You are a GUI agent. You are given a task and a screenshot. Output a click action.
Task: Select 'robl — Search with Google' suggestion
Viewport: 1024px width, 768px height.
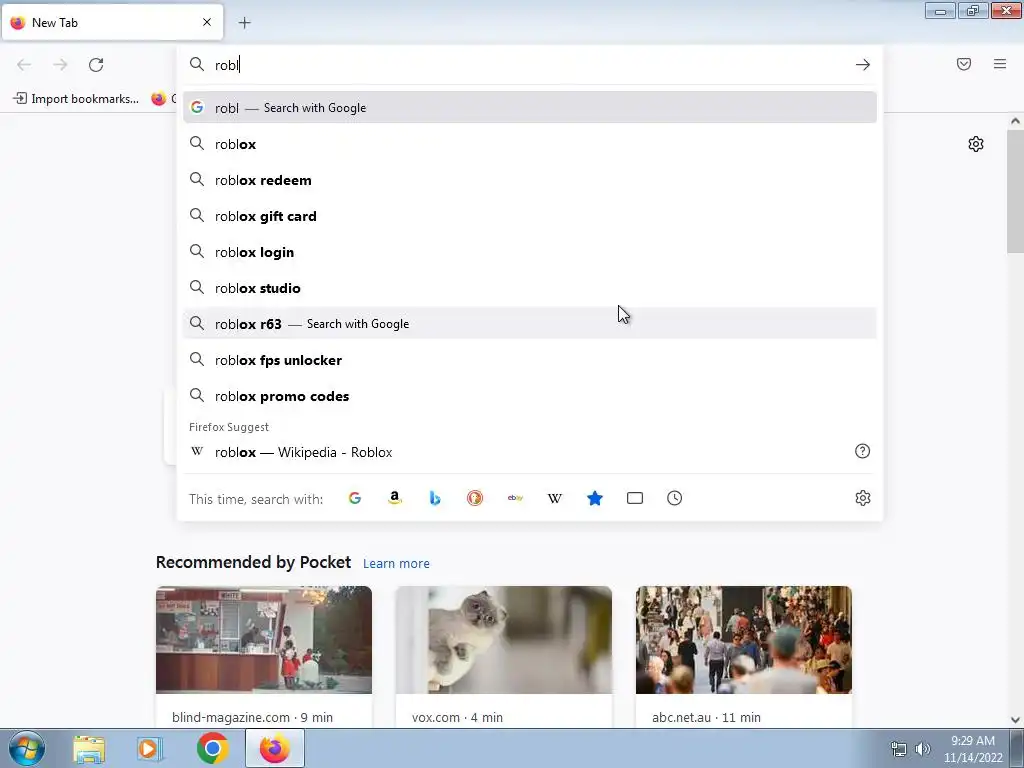(530, 108)
